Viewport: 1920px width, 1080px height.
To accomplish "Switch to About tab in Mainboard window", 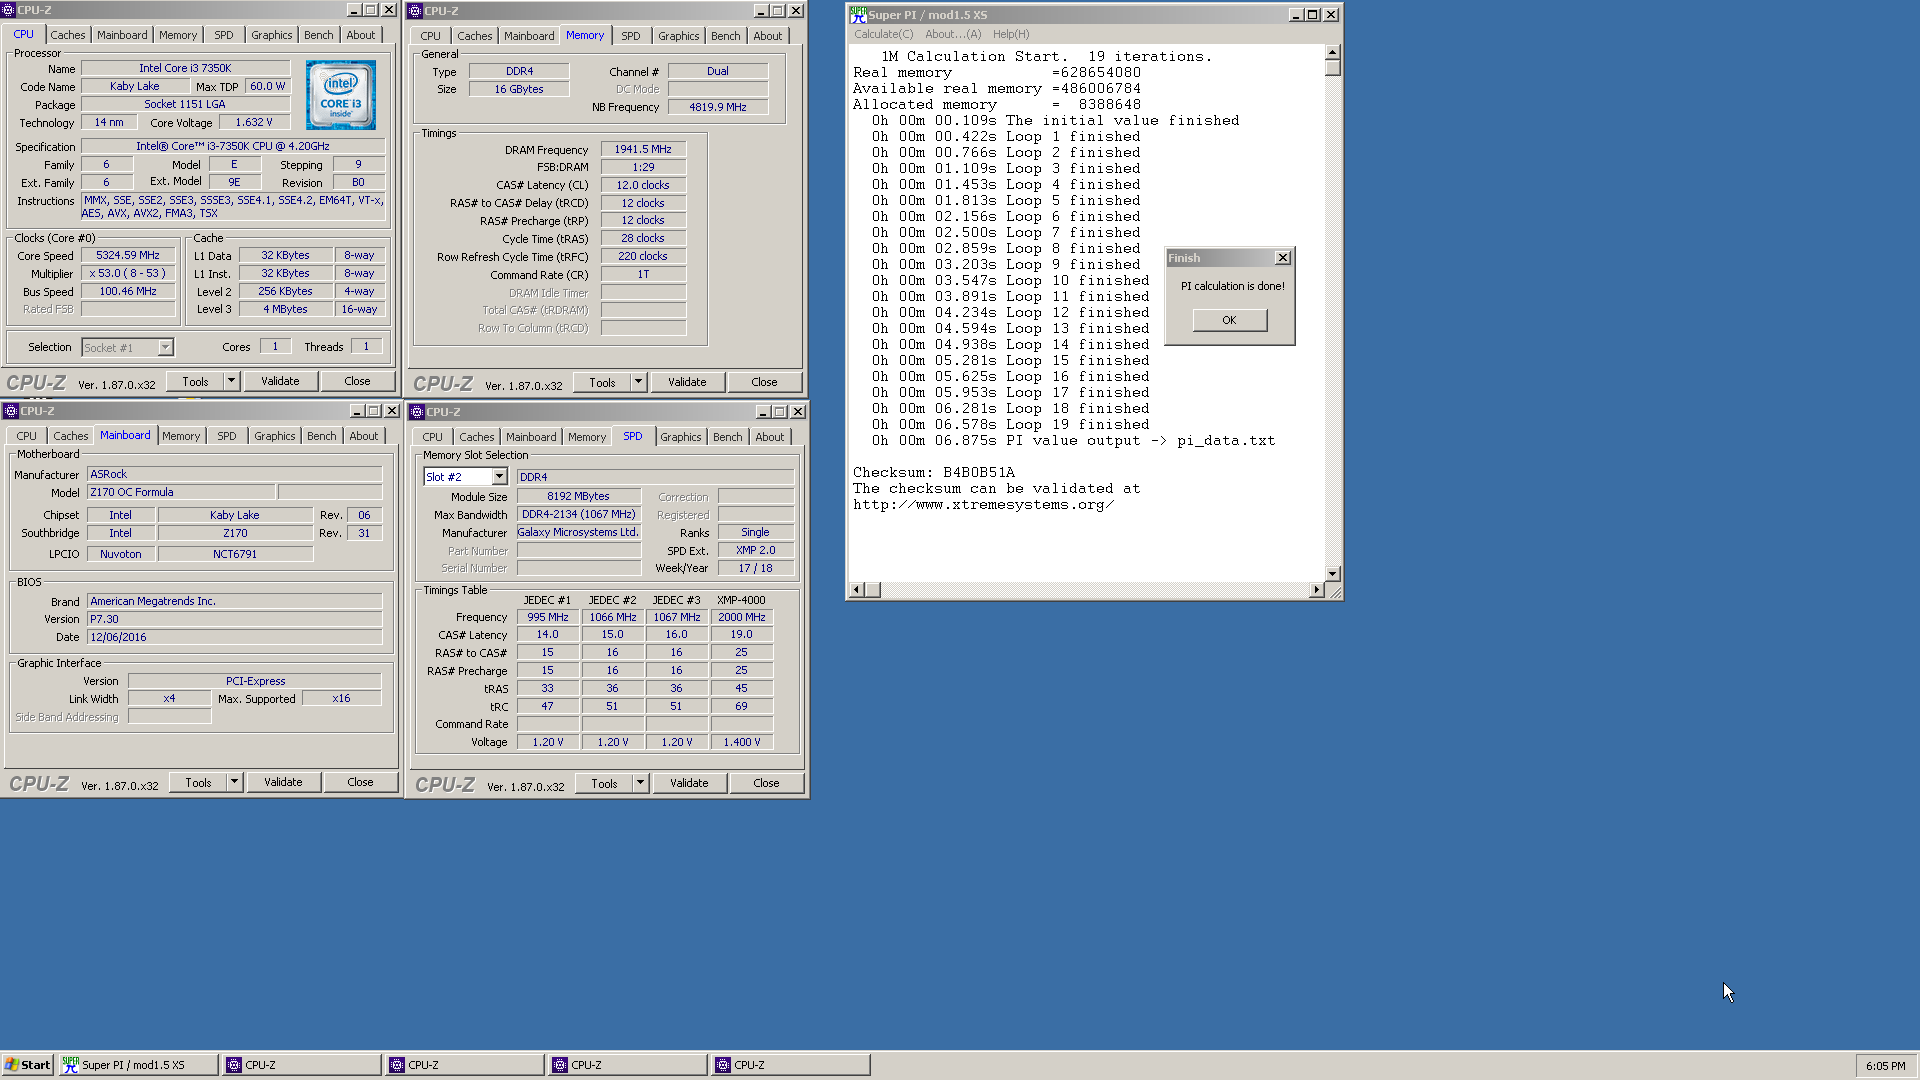I will [364, 436].
